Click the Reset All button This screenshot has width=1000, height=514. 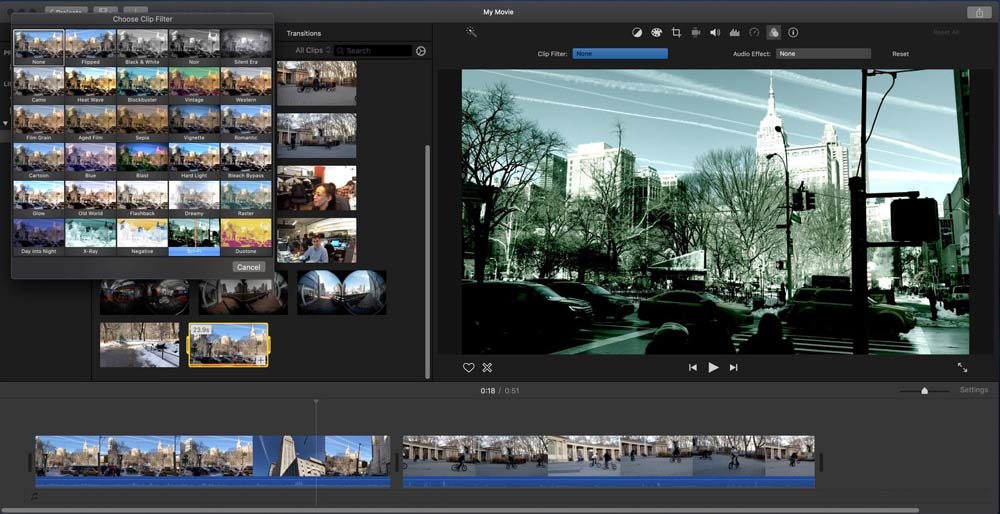tap(946, 33)
